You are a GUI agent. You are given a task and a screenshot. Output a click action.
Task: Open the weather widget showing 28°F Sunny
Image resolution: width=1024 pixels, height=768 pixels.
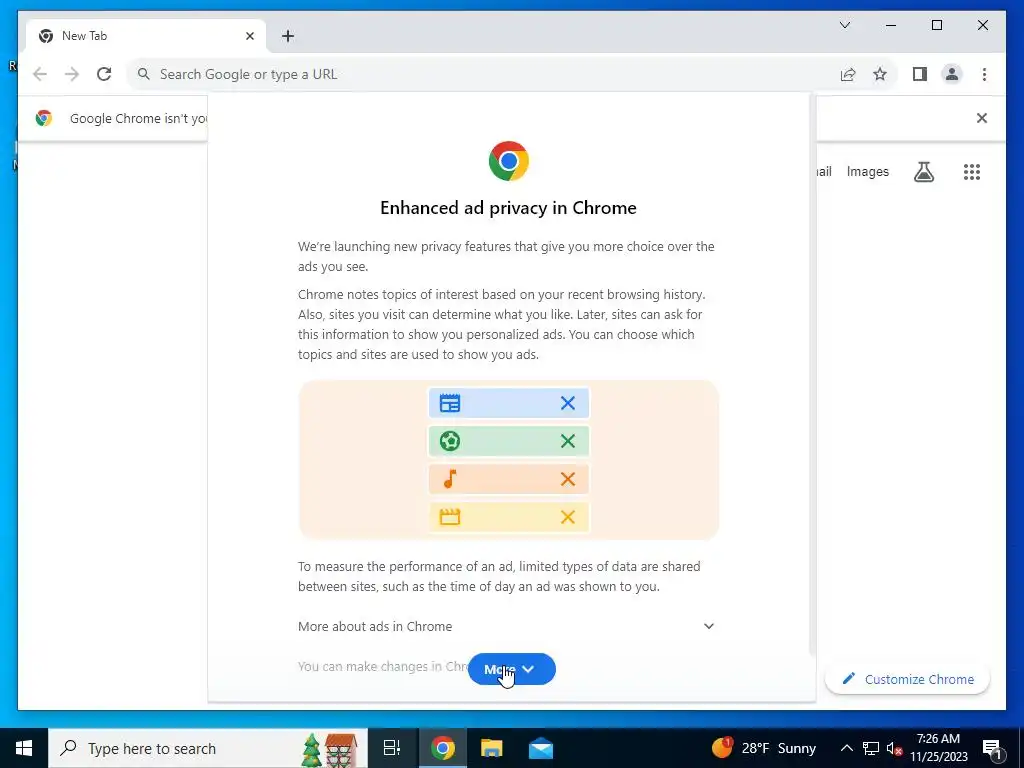pyautogui.click(x=763, y=748)
